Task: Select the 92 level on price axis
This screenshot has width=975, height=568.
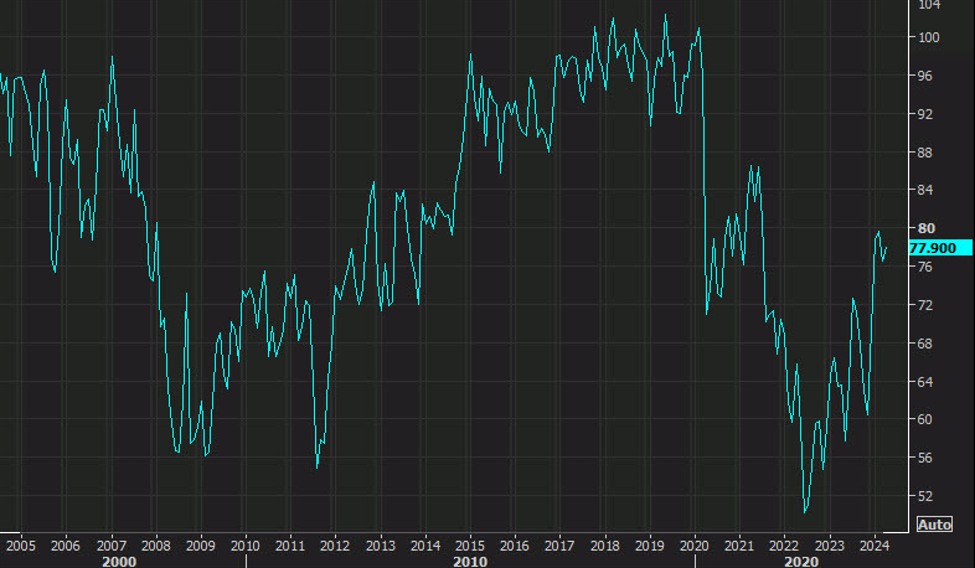Action: click(x=925, y=114)
